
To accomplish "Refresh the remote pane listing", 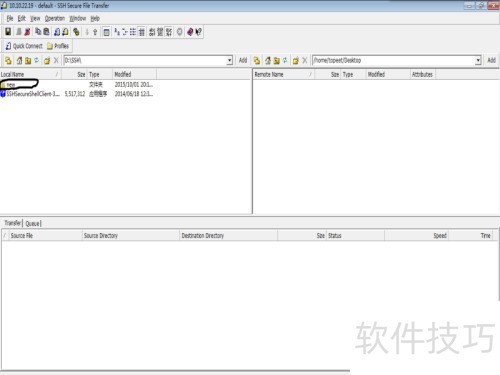I will click(x=285, y=60).
